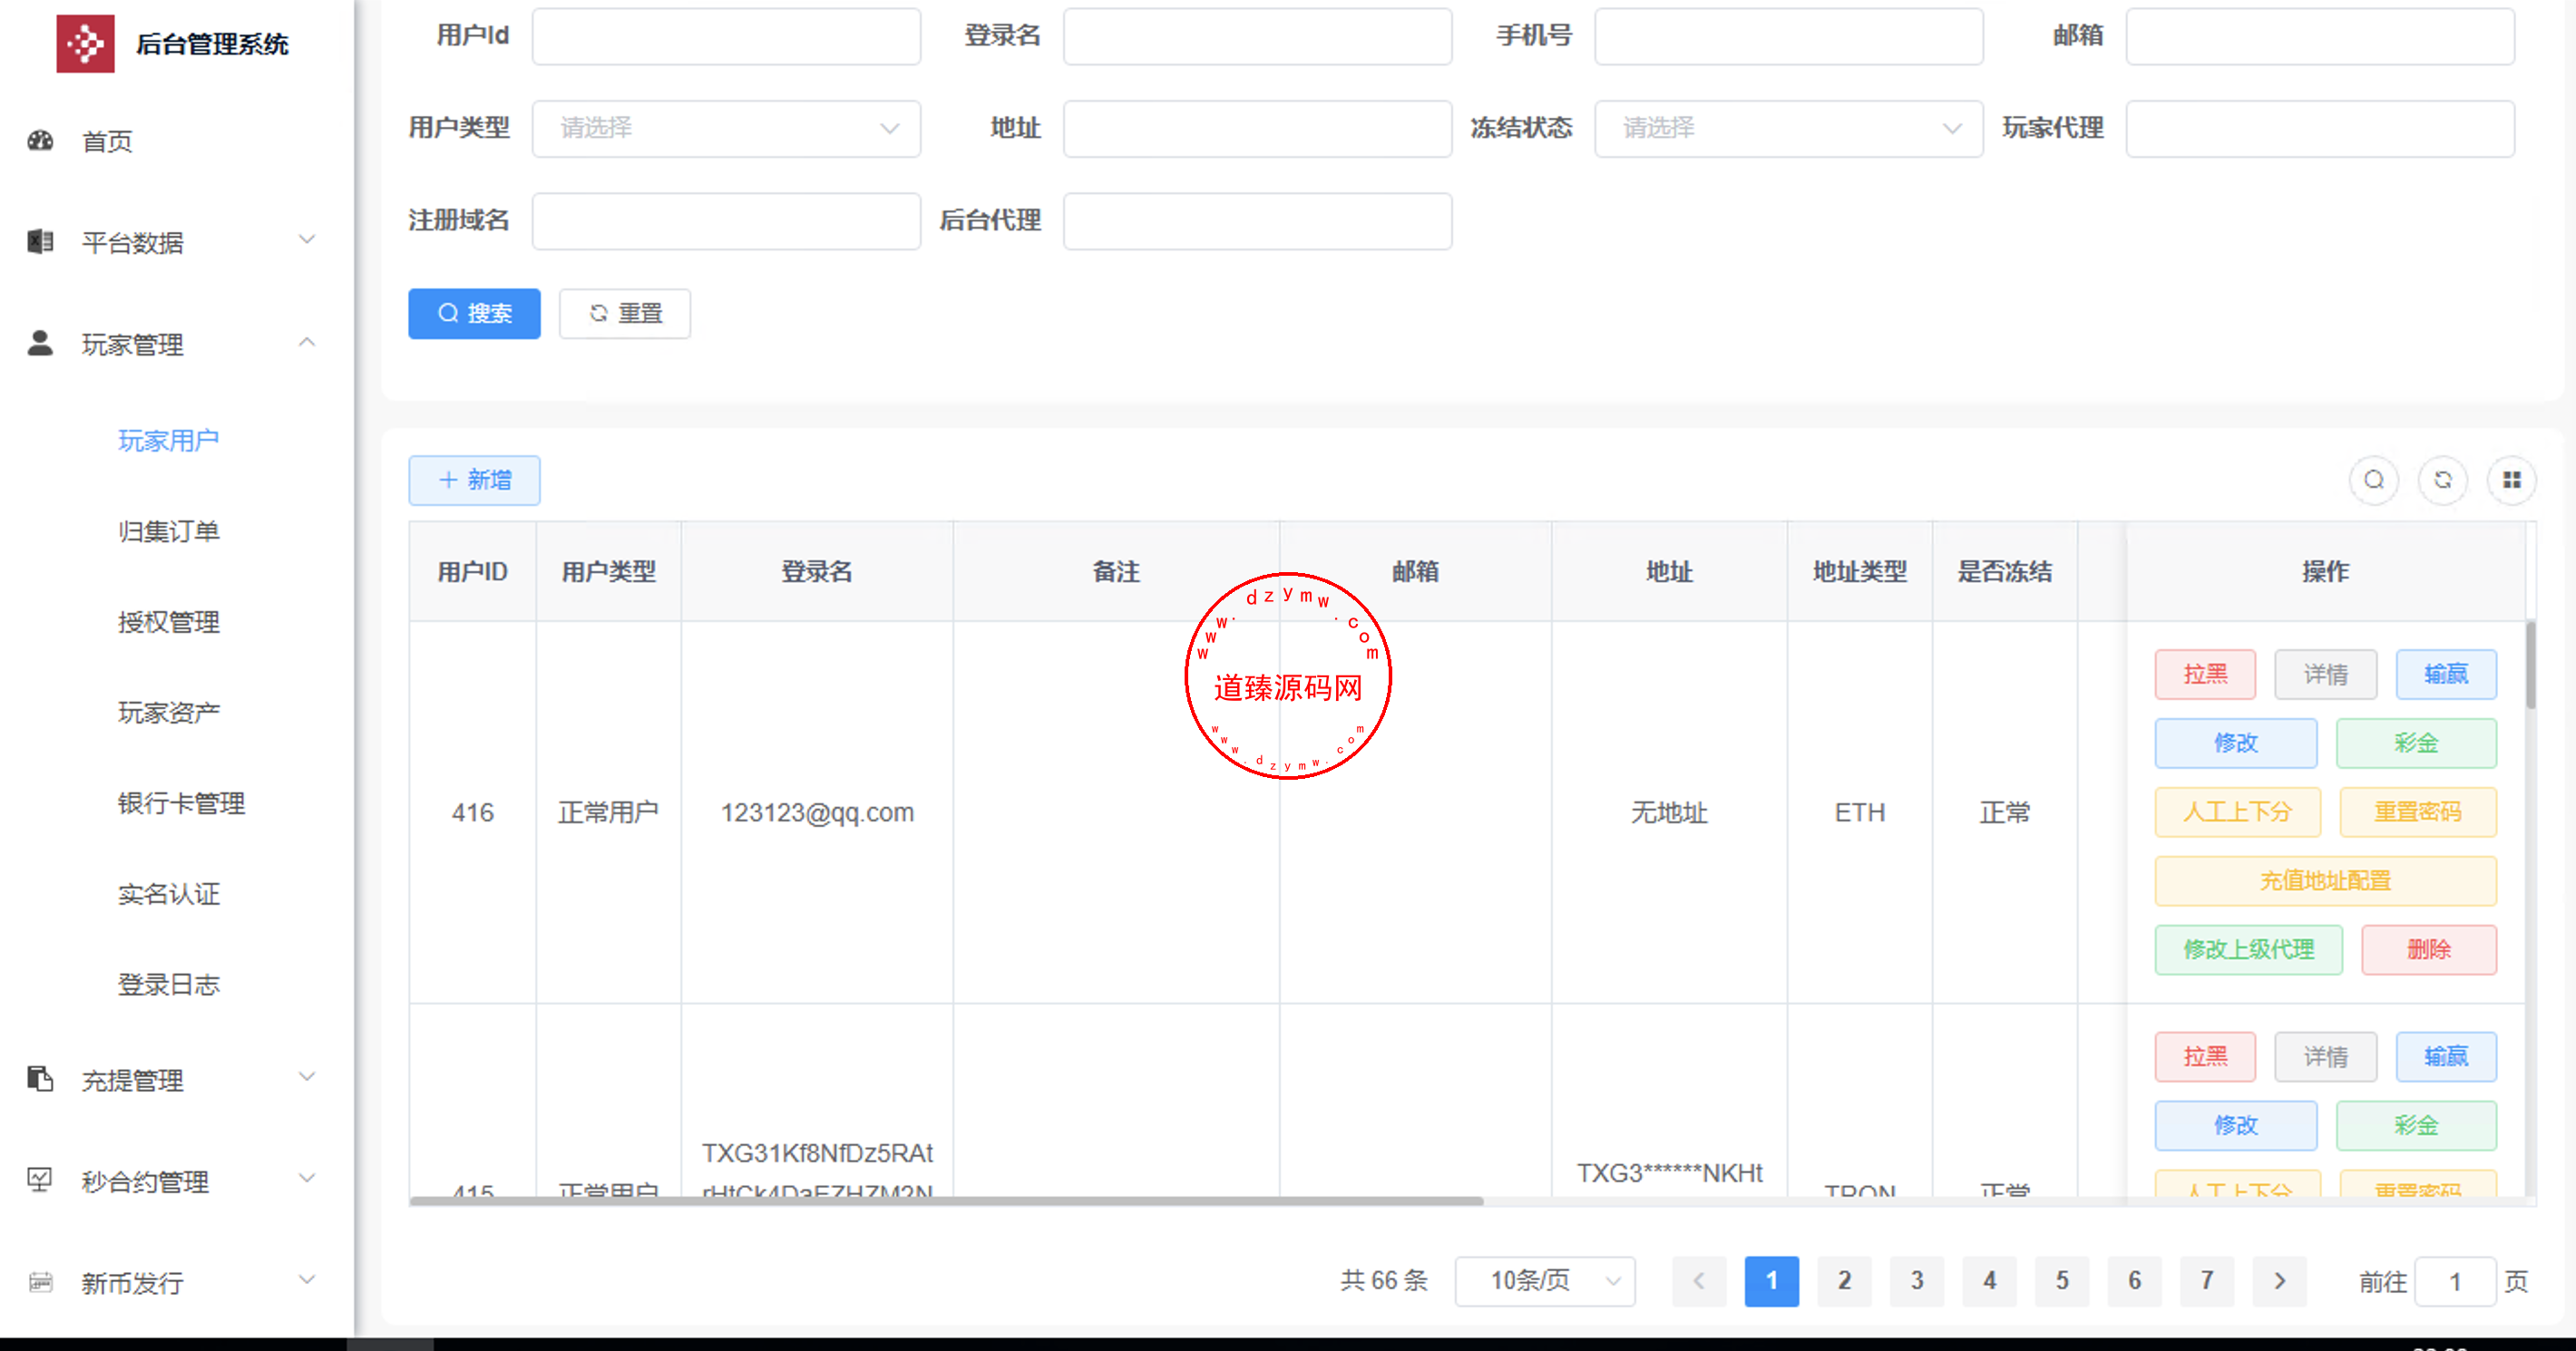
Task: Click 拉黑 for user 415
Action: 2205,1057
